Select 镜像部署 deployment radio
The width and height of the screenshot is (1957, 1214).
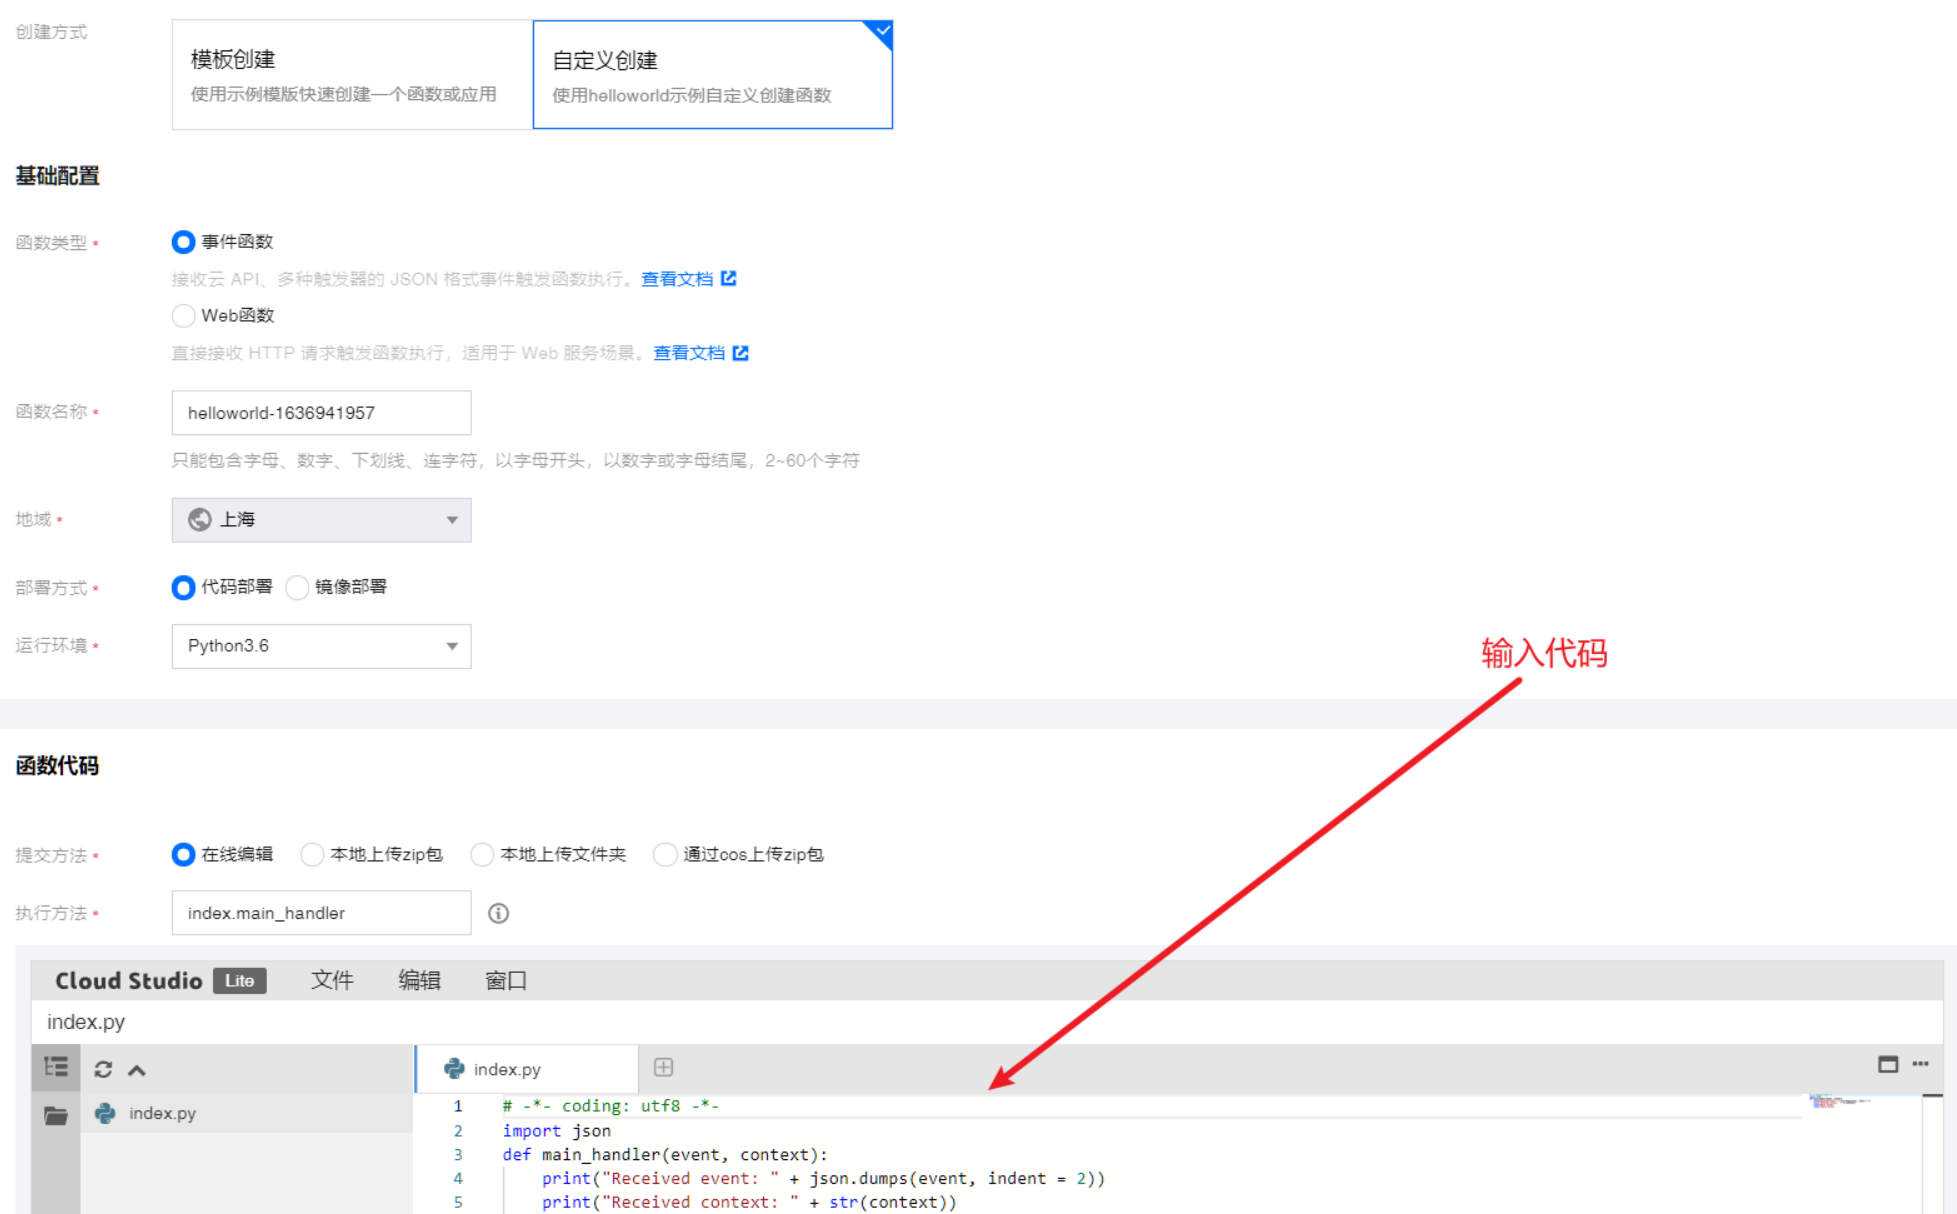coord(297,587)
